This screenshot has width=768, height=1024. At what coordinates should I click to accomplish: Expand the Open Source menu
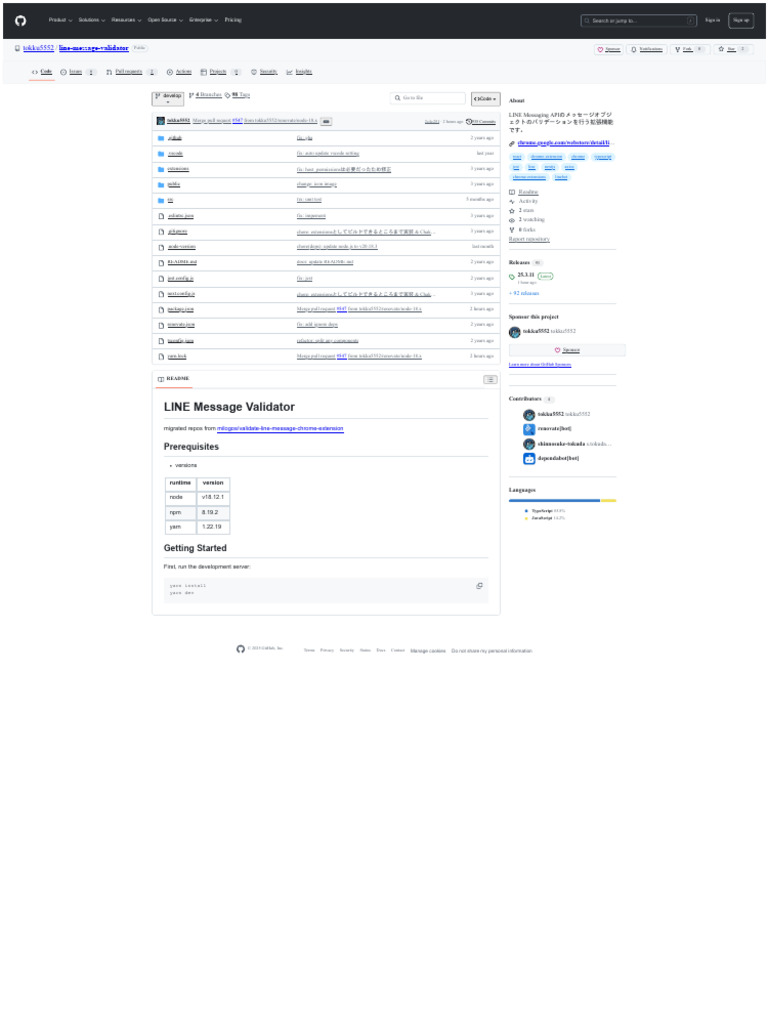[165, 20]
